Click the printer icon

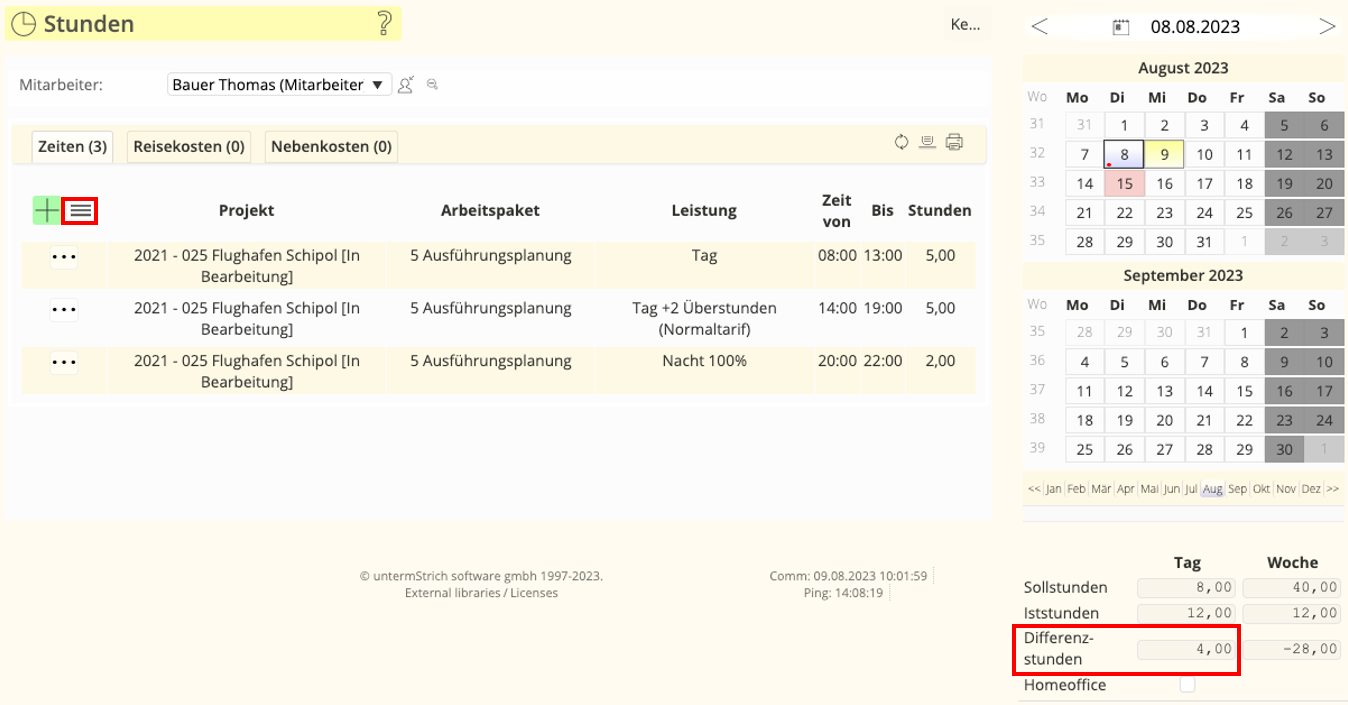tap(954, 142)
